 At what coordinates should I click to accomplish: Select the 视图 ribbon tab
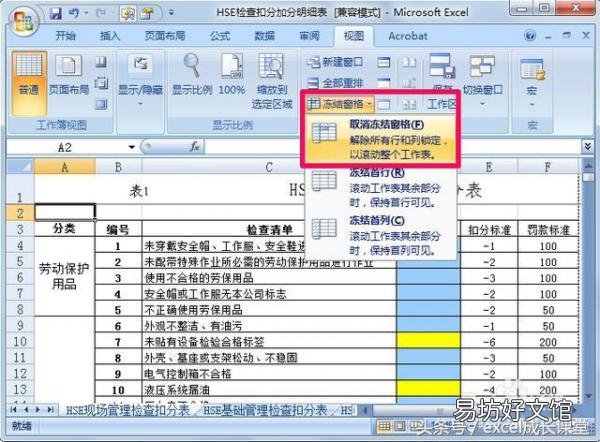click(354, 36)
